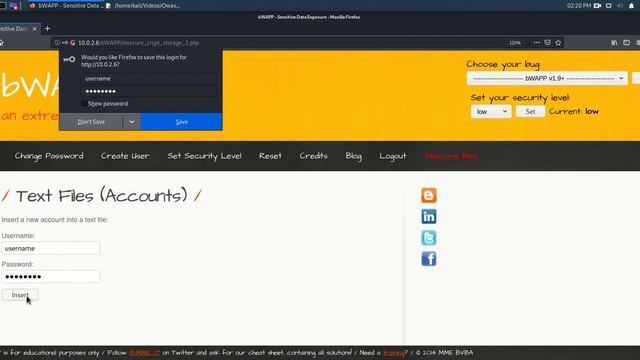
Task: Toggle the Firefox sidebar icon
Action: [626, 42]
